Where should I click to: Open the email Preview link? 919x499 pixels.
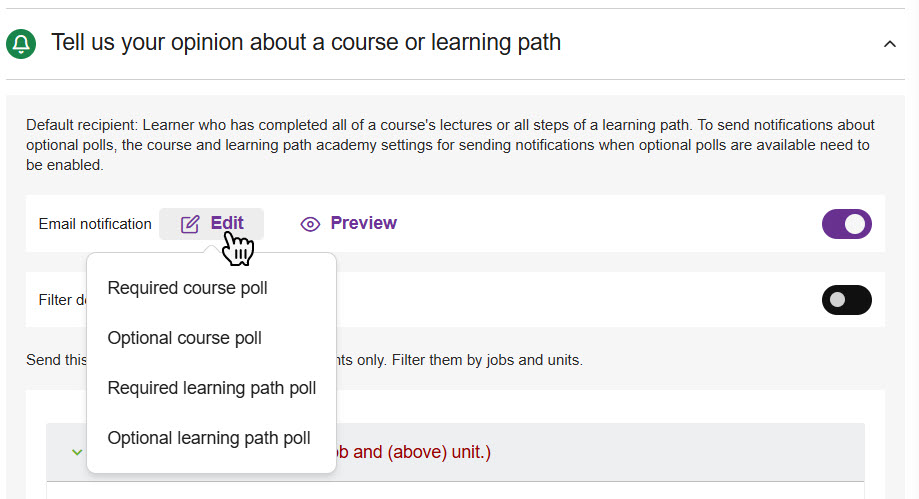click(x=363, y=224)
